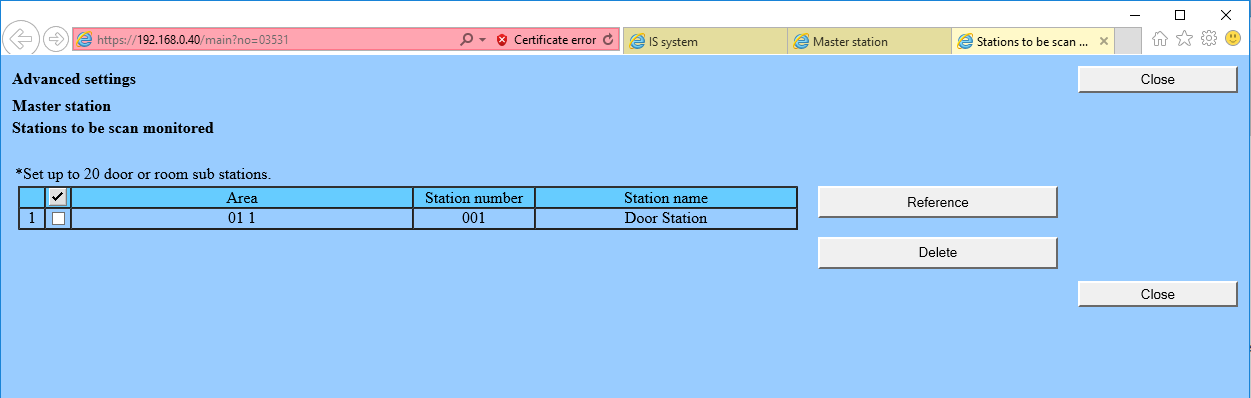This screenshot has width=1251, height=398.
Task: Switch to the Master station tab
Action: click(869, 41)
